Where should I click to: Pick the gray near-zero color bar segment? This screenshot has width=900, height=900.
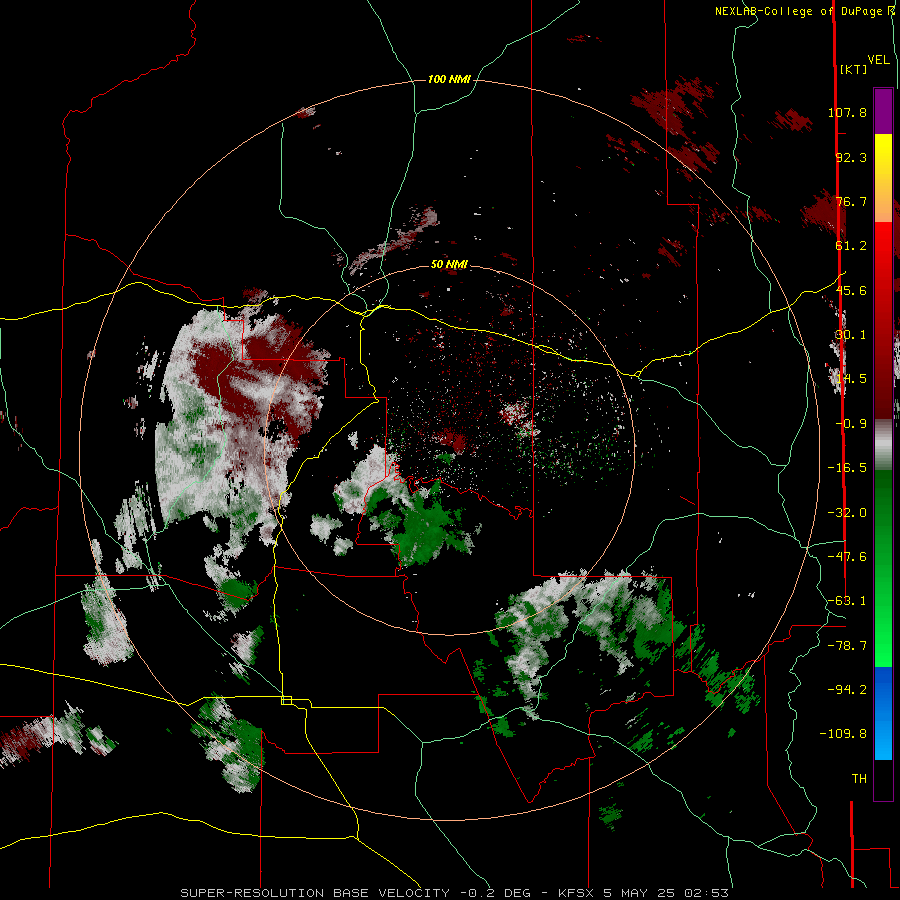(883, 445)
